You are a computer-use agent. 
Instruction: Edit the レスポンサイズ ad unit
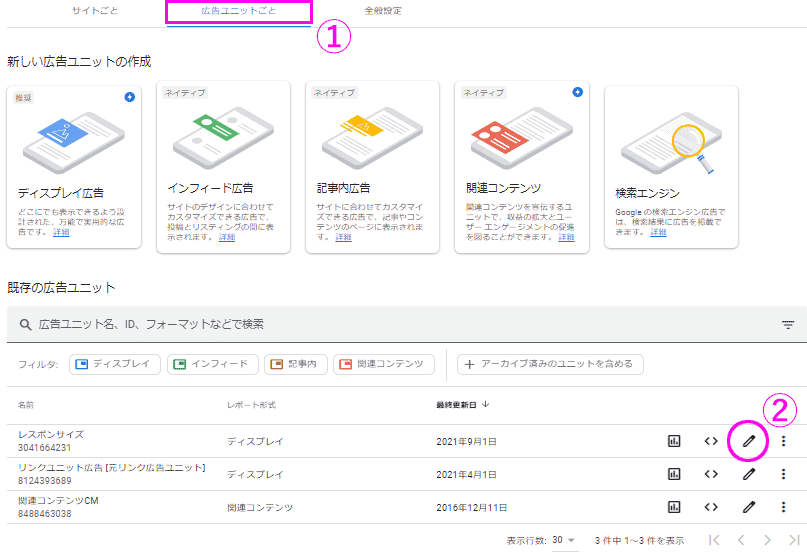(749, 441)
